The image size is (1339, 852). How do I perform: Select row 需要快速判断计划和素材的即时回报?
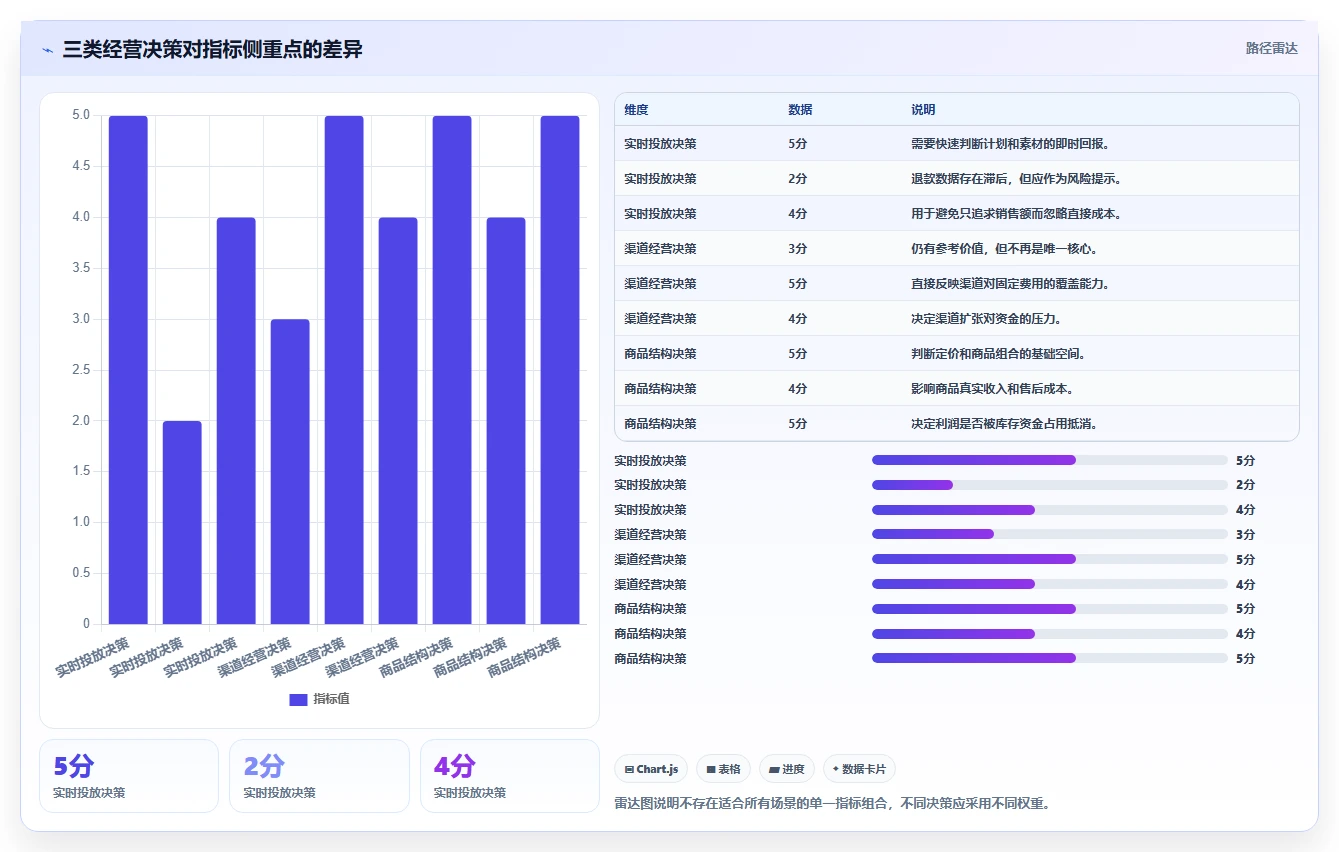point(957,144)
